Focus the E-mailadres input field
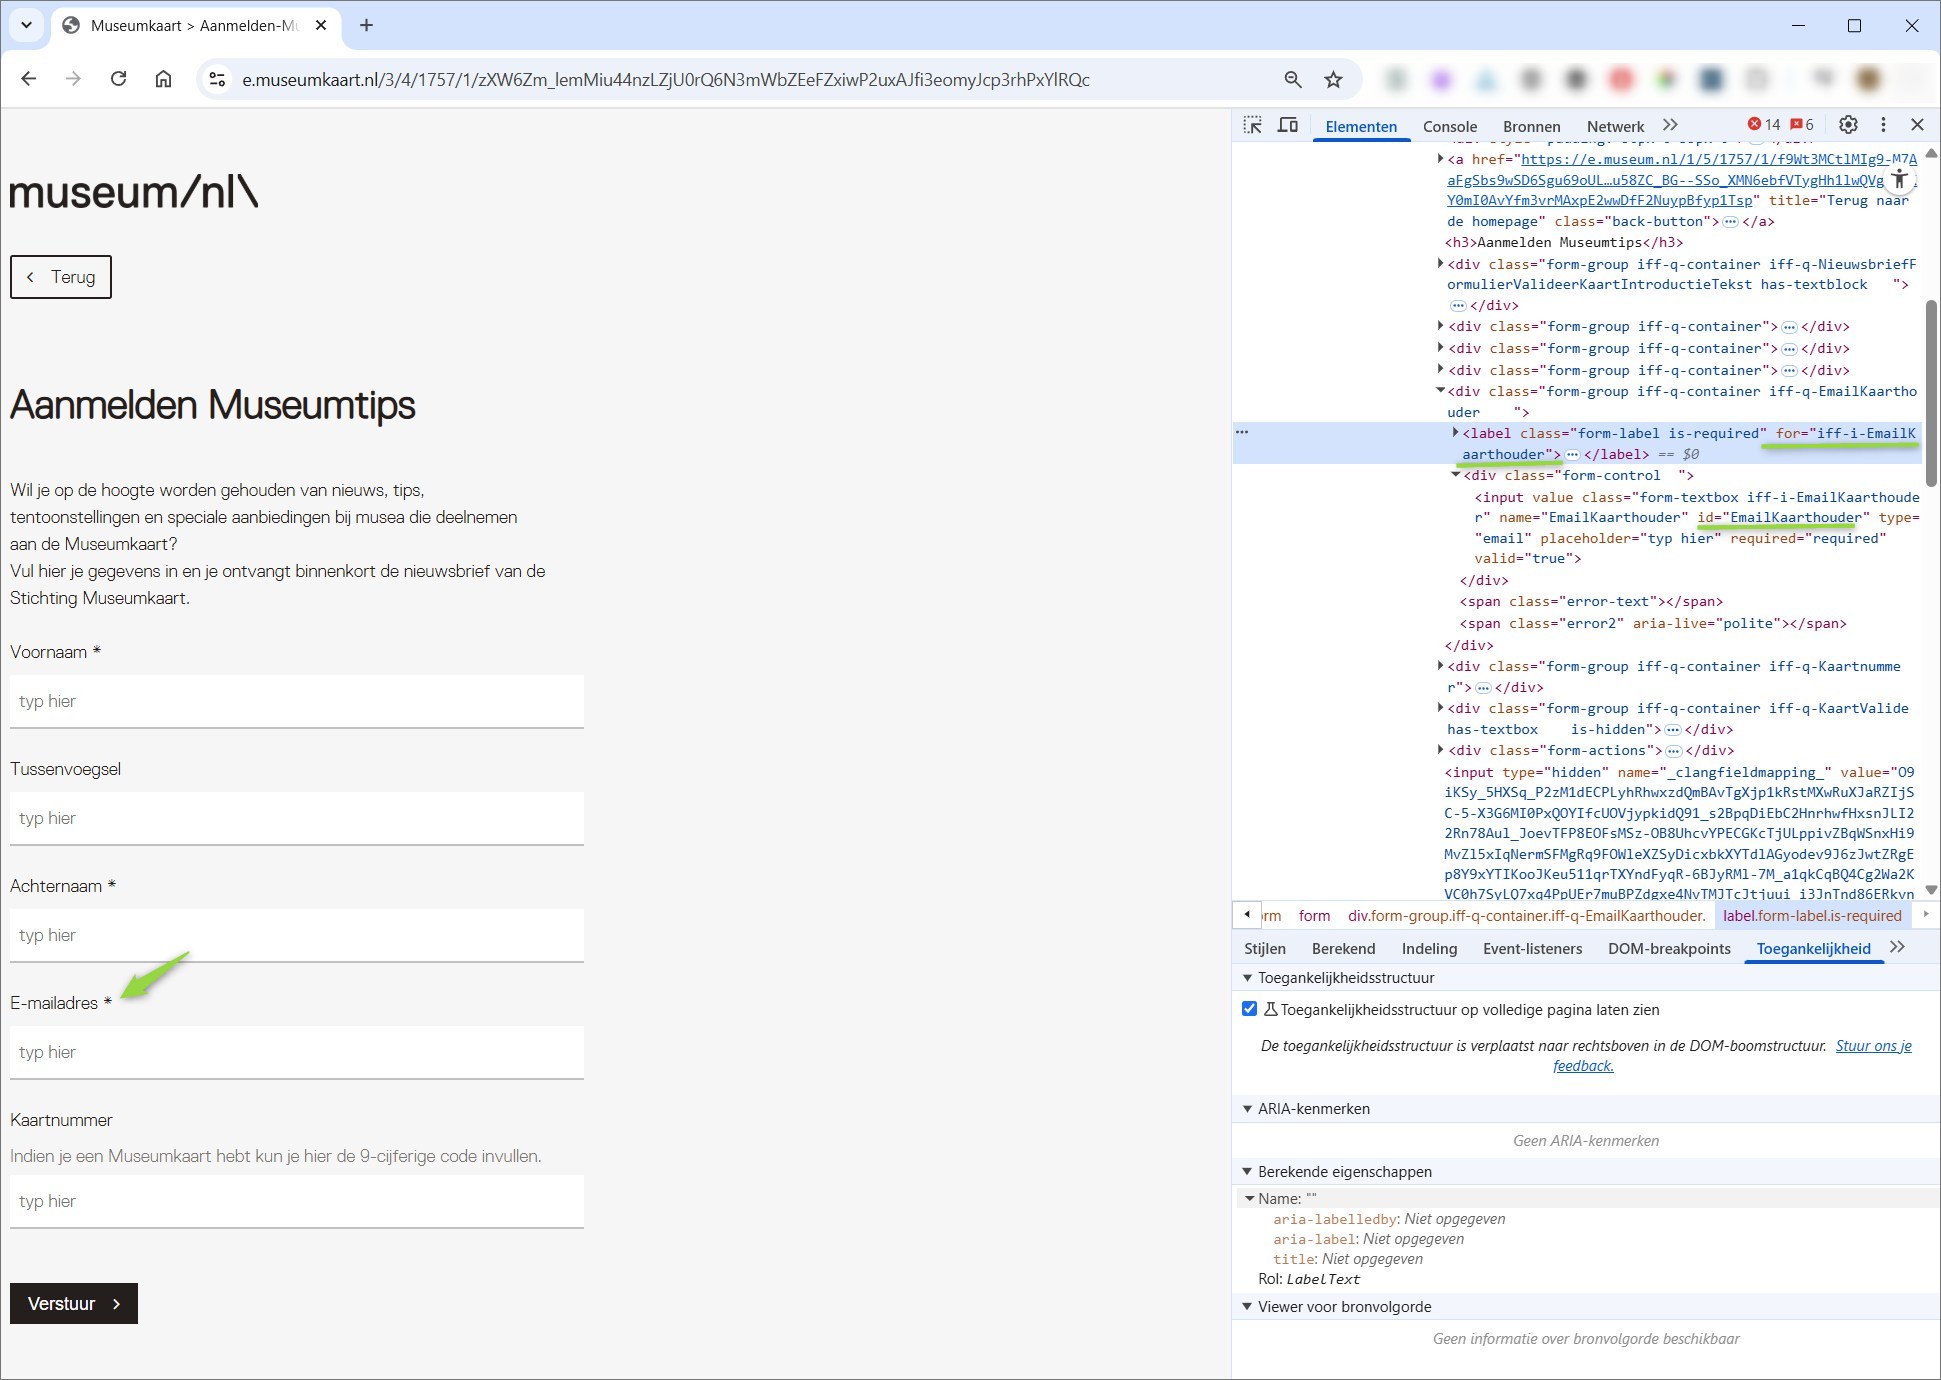This screenshot has height=1380, width=1941. click(x=297, y=1052)
